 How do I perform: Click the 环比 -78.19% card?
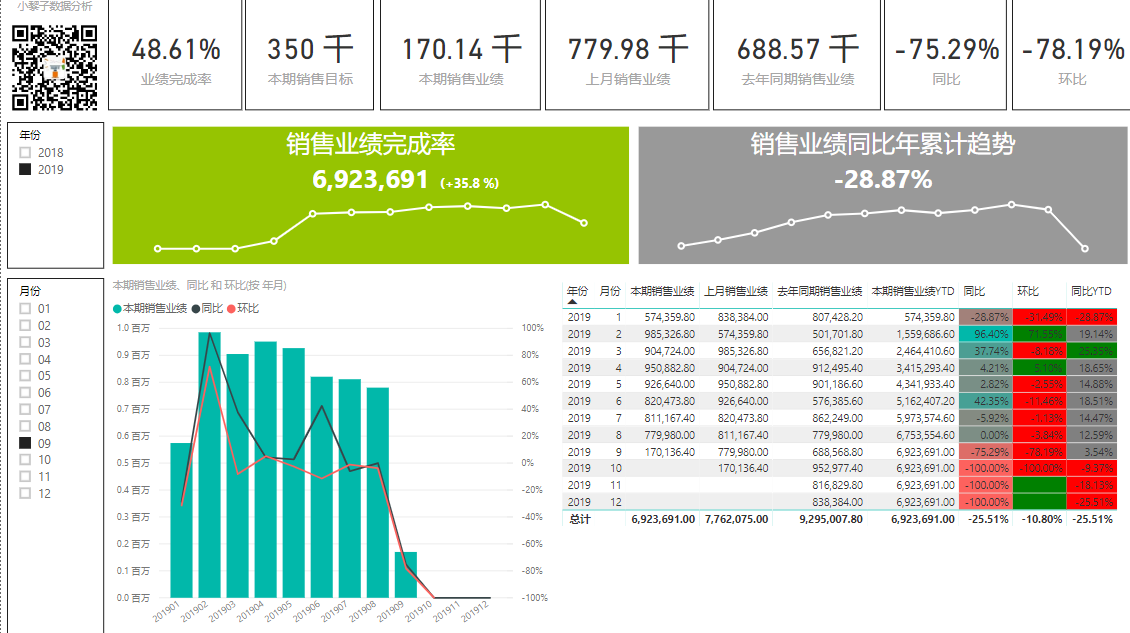tap(1072, 55)
